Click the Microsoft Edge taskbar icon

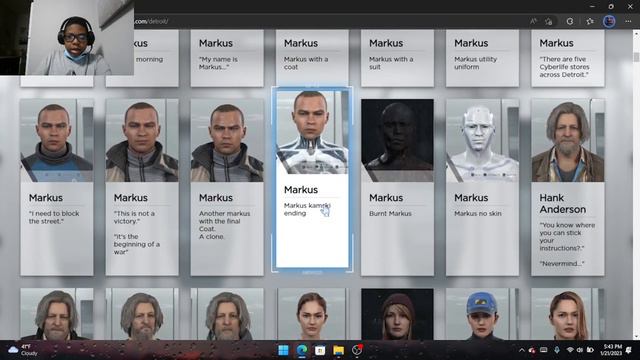(302, 350)
